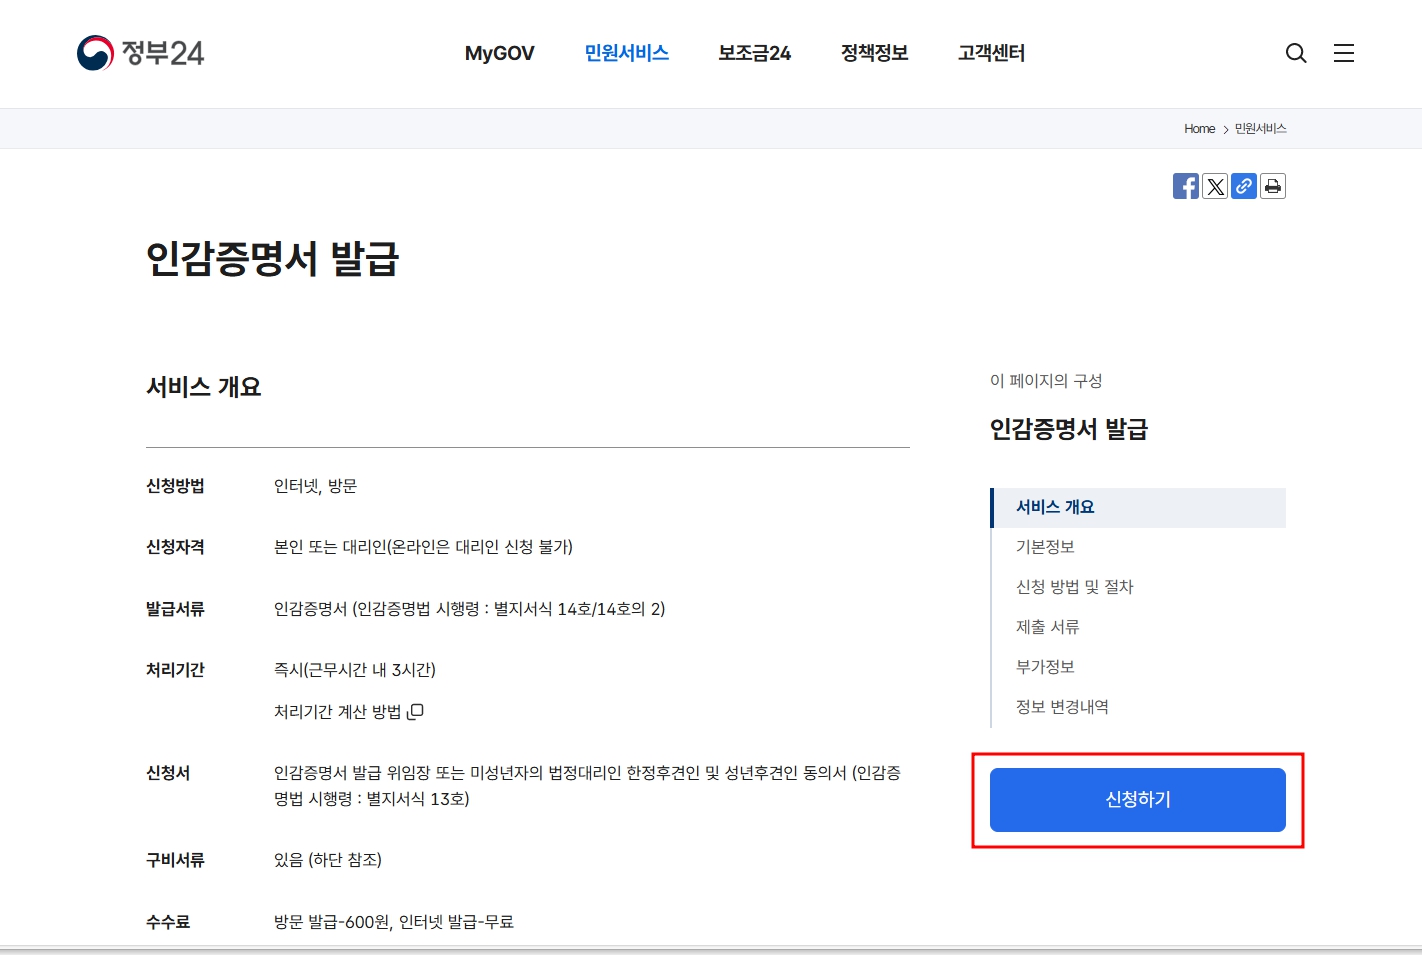Click the search magnifier icon

click(1296, 53)
